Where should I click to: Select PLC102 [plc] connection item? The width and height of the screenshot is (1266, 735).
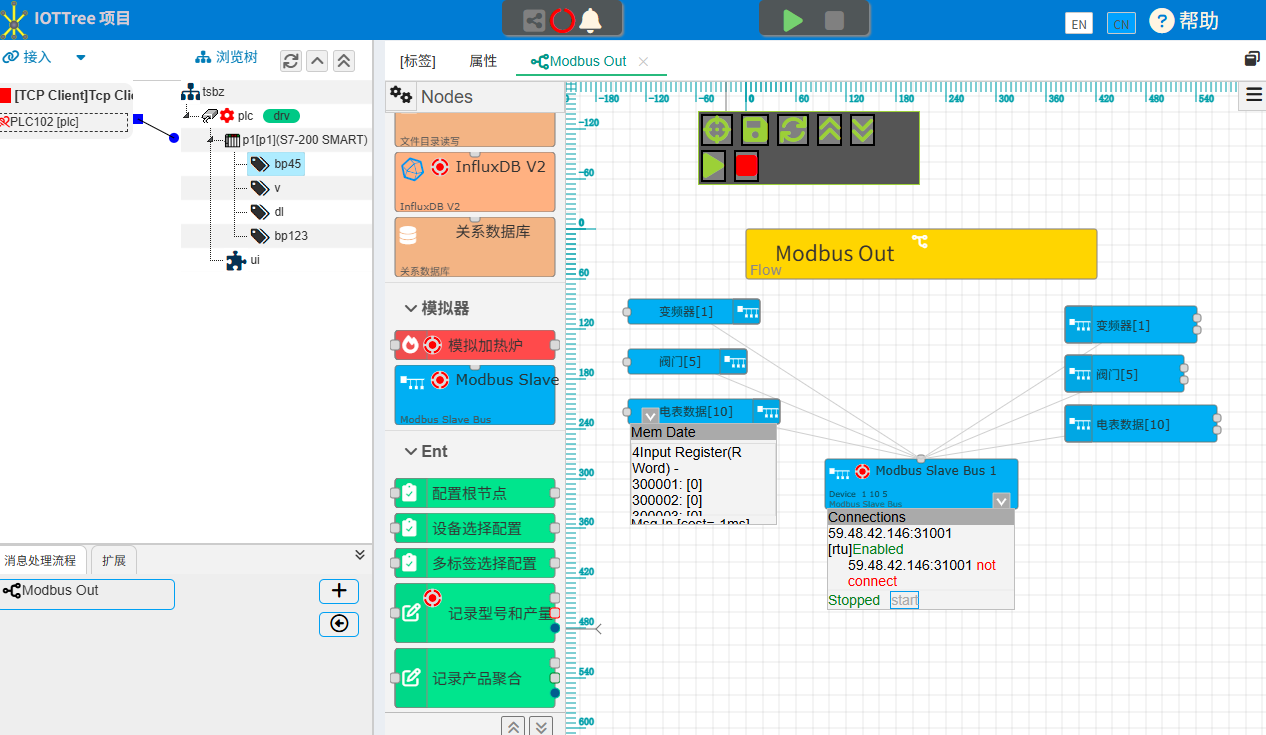(64, 122)
